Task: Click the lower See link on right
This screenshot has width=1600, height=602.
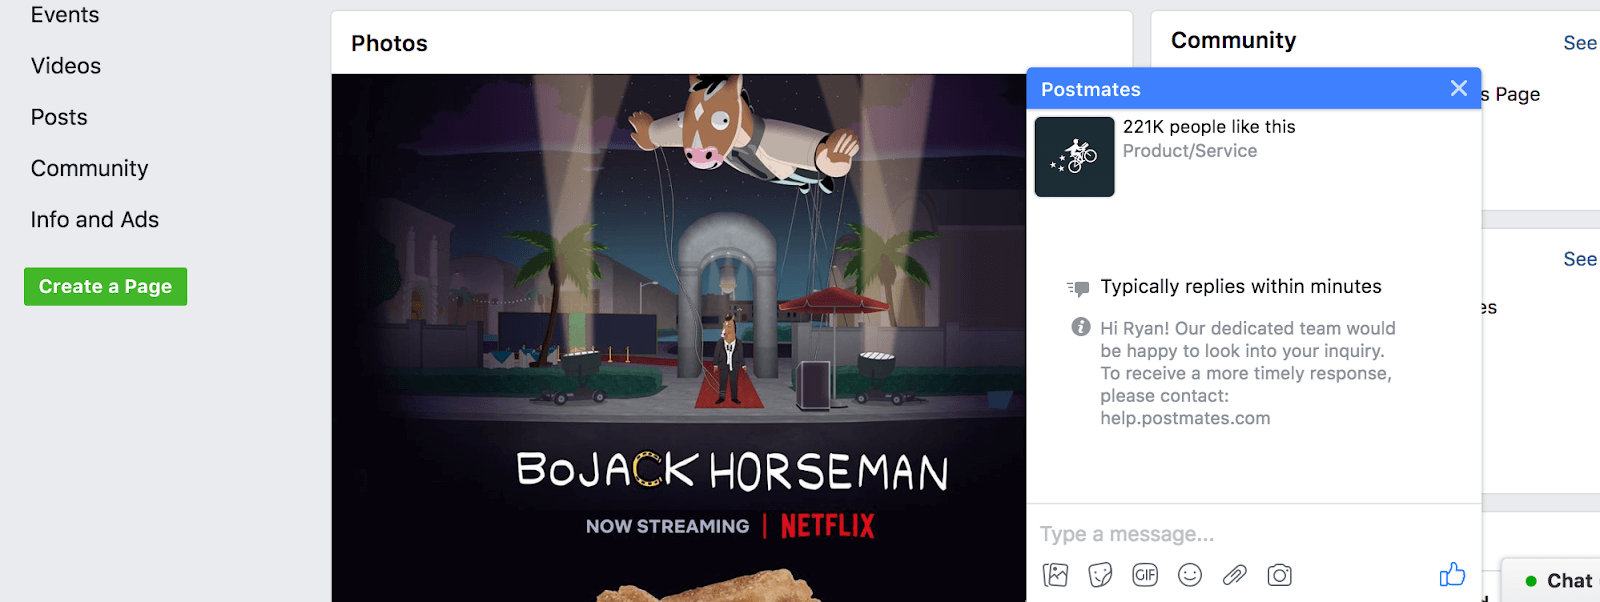Action: (1580, 259)
